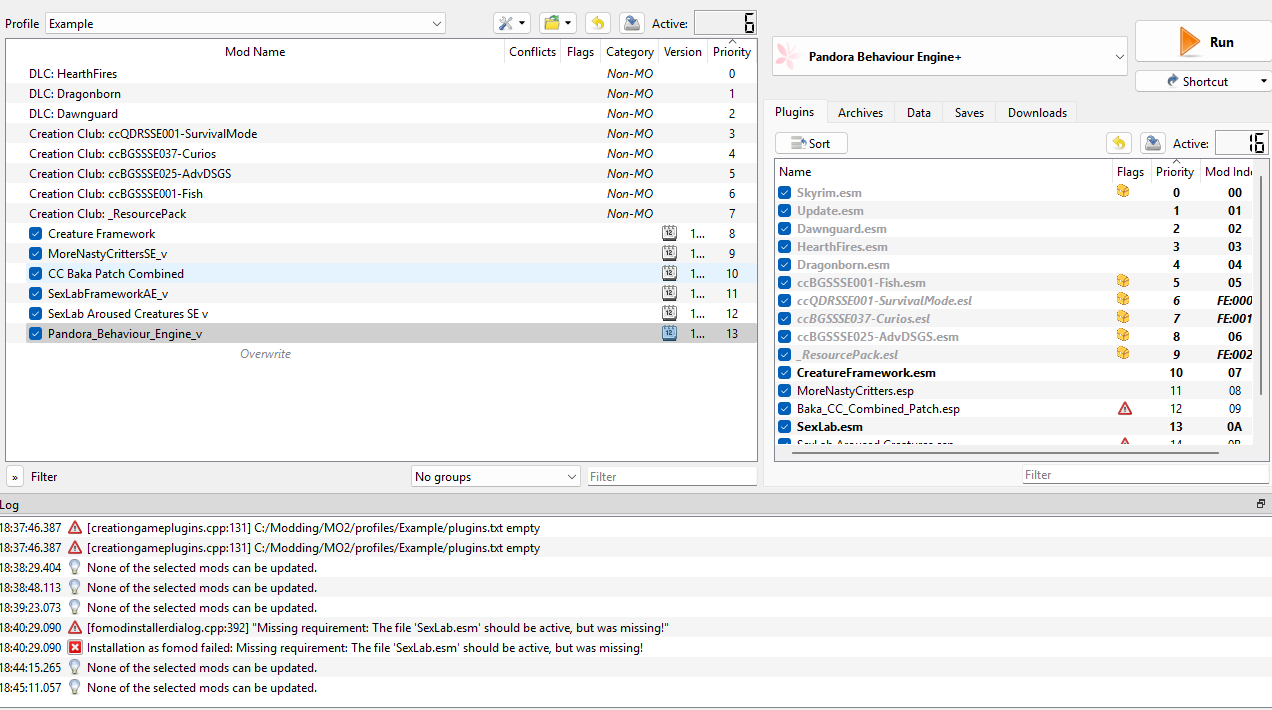The width and height of the screenshot is (1272, 710).
Task: Click create backup icon in Plugins tab
Action: [x=1152, y=143]
